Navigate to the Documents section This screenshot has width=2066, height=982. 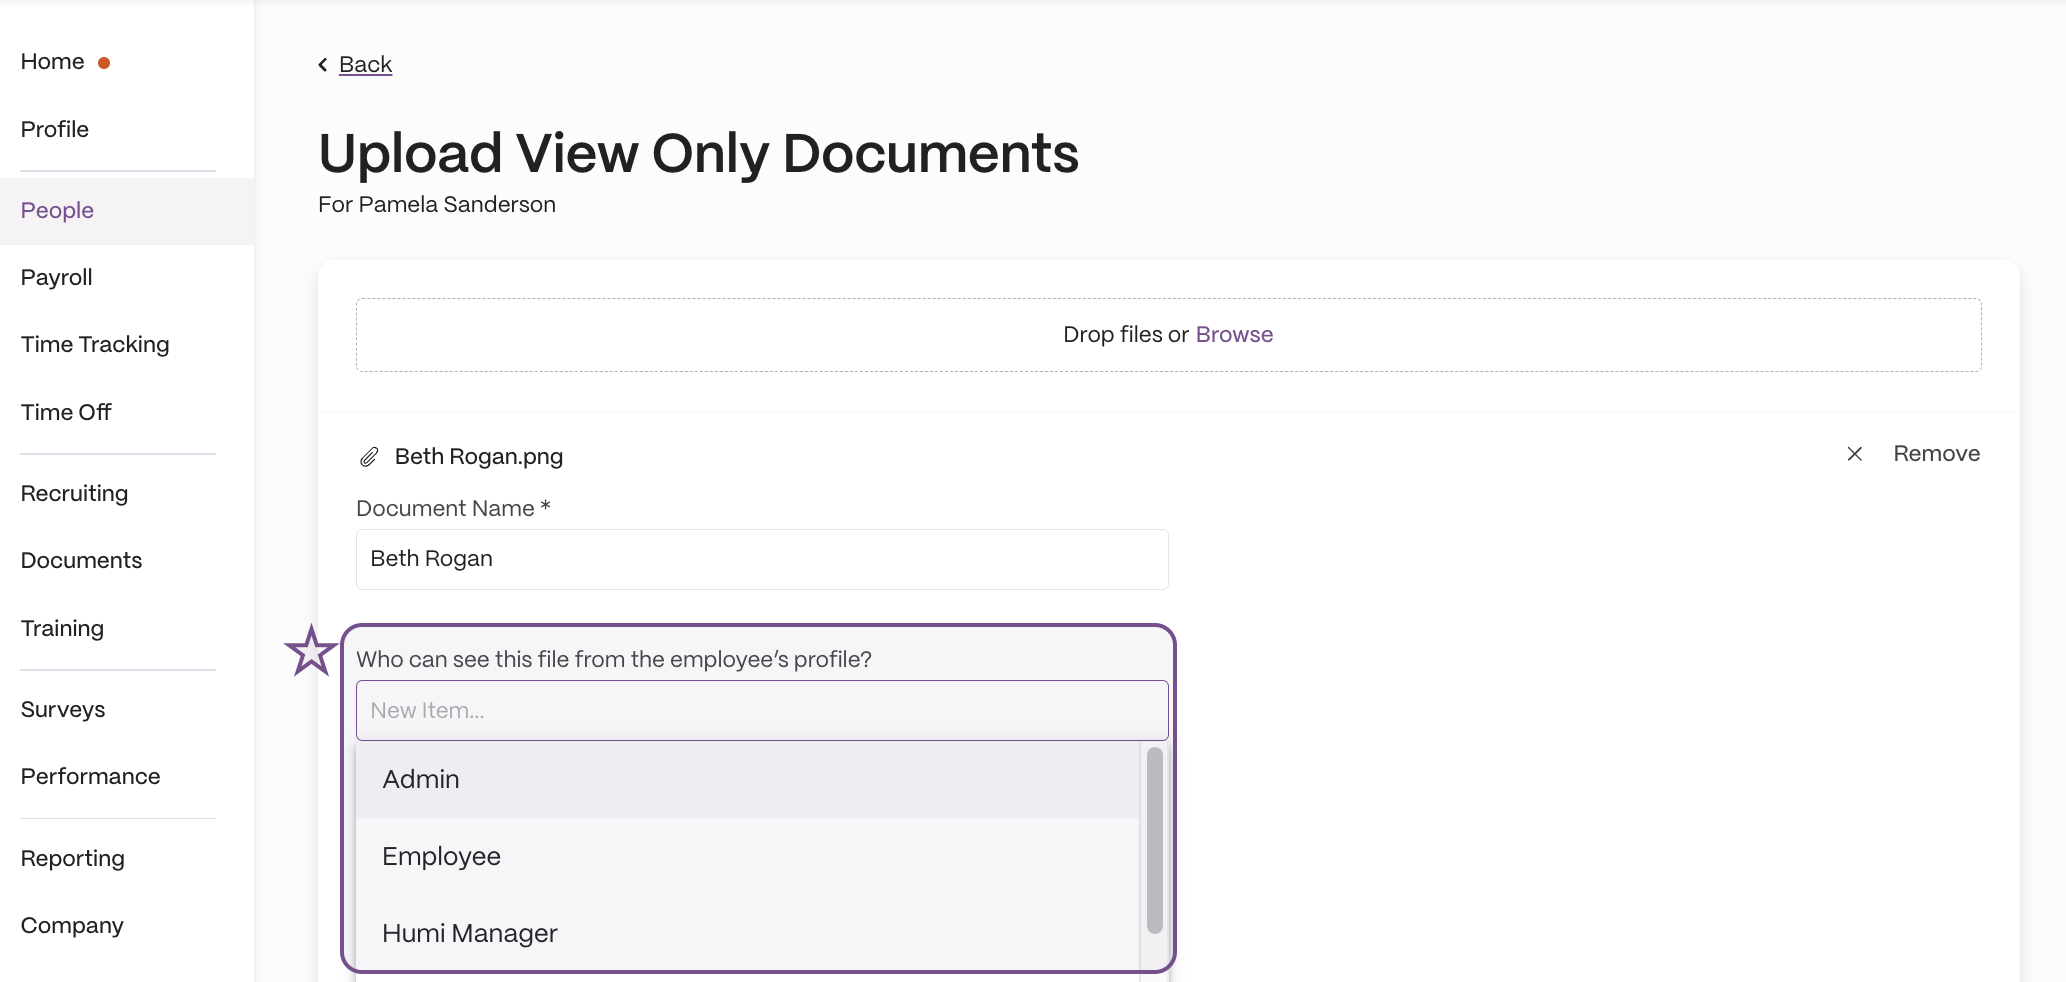[82, 561]
